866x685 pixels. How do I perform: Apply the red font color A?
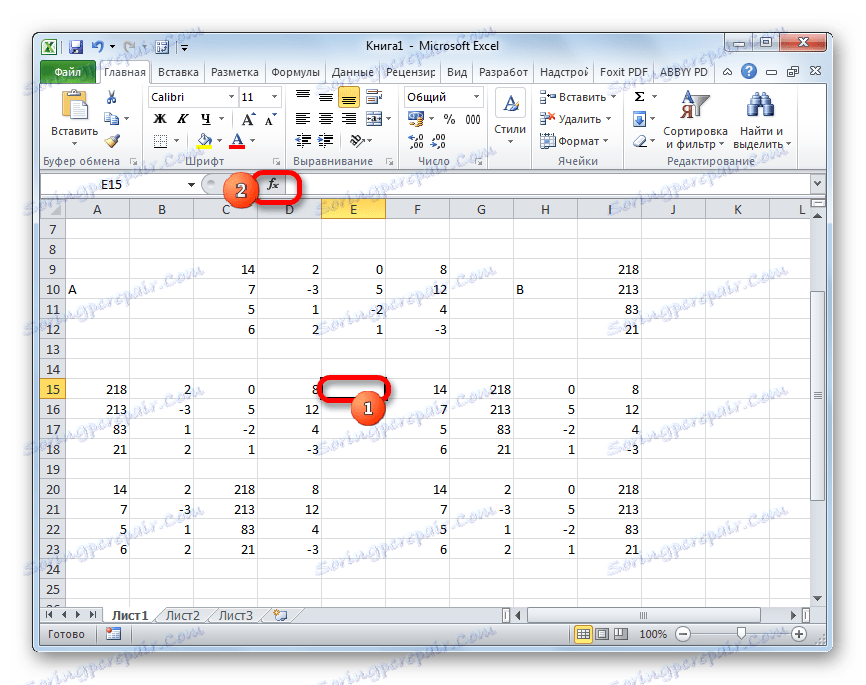(x=237, y=141)
